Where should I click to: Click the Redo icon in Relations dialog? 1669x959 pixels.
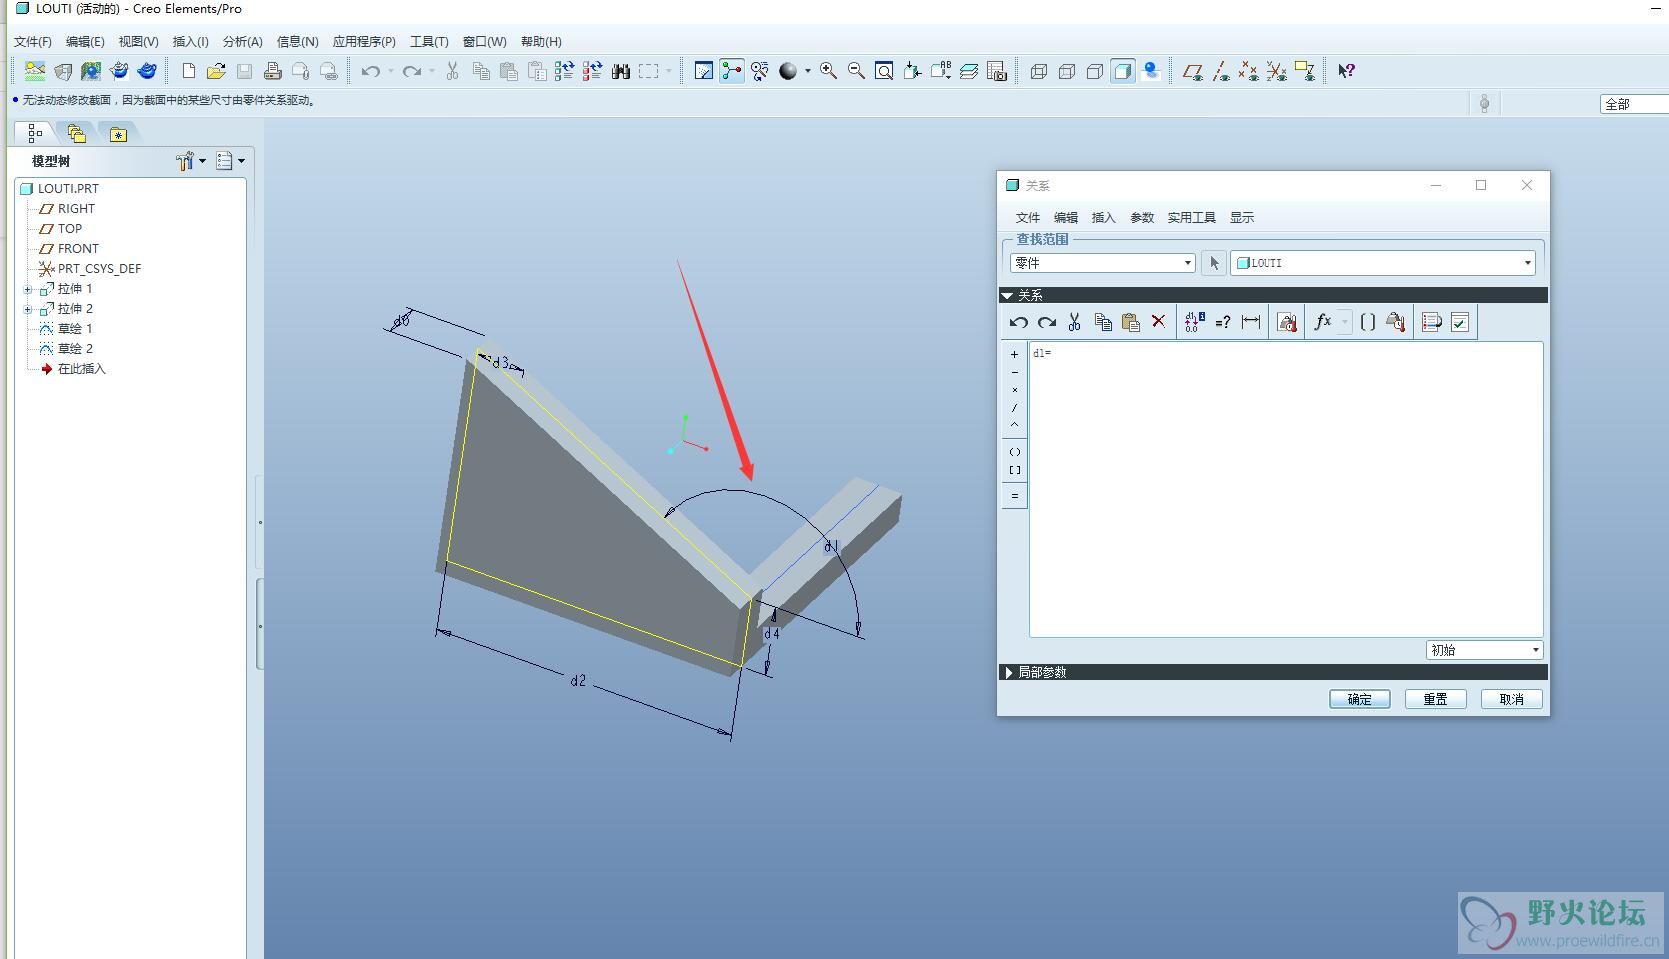(x=1046, y=322)
